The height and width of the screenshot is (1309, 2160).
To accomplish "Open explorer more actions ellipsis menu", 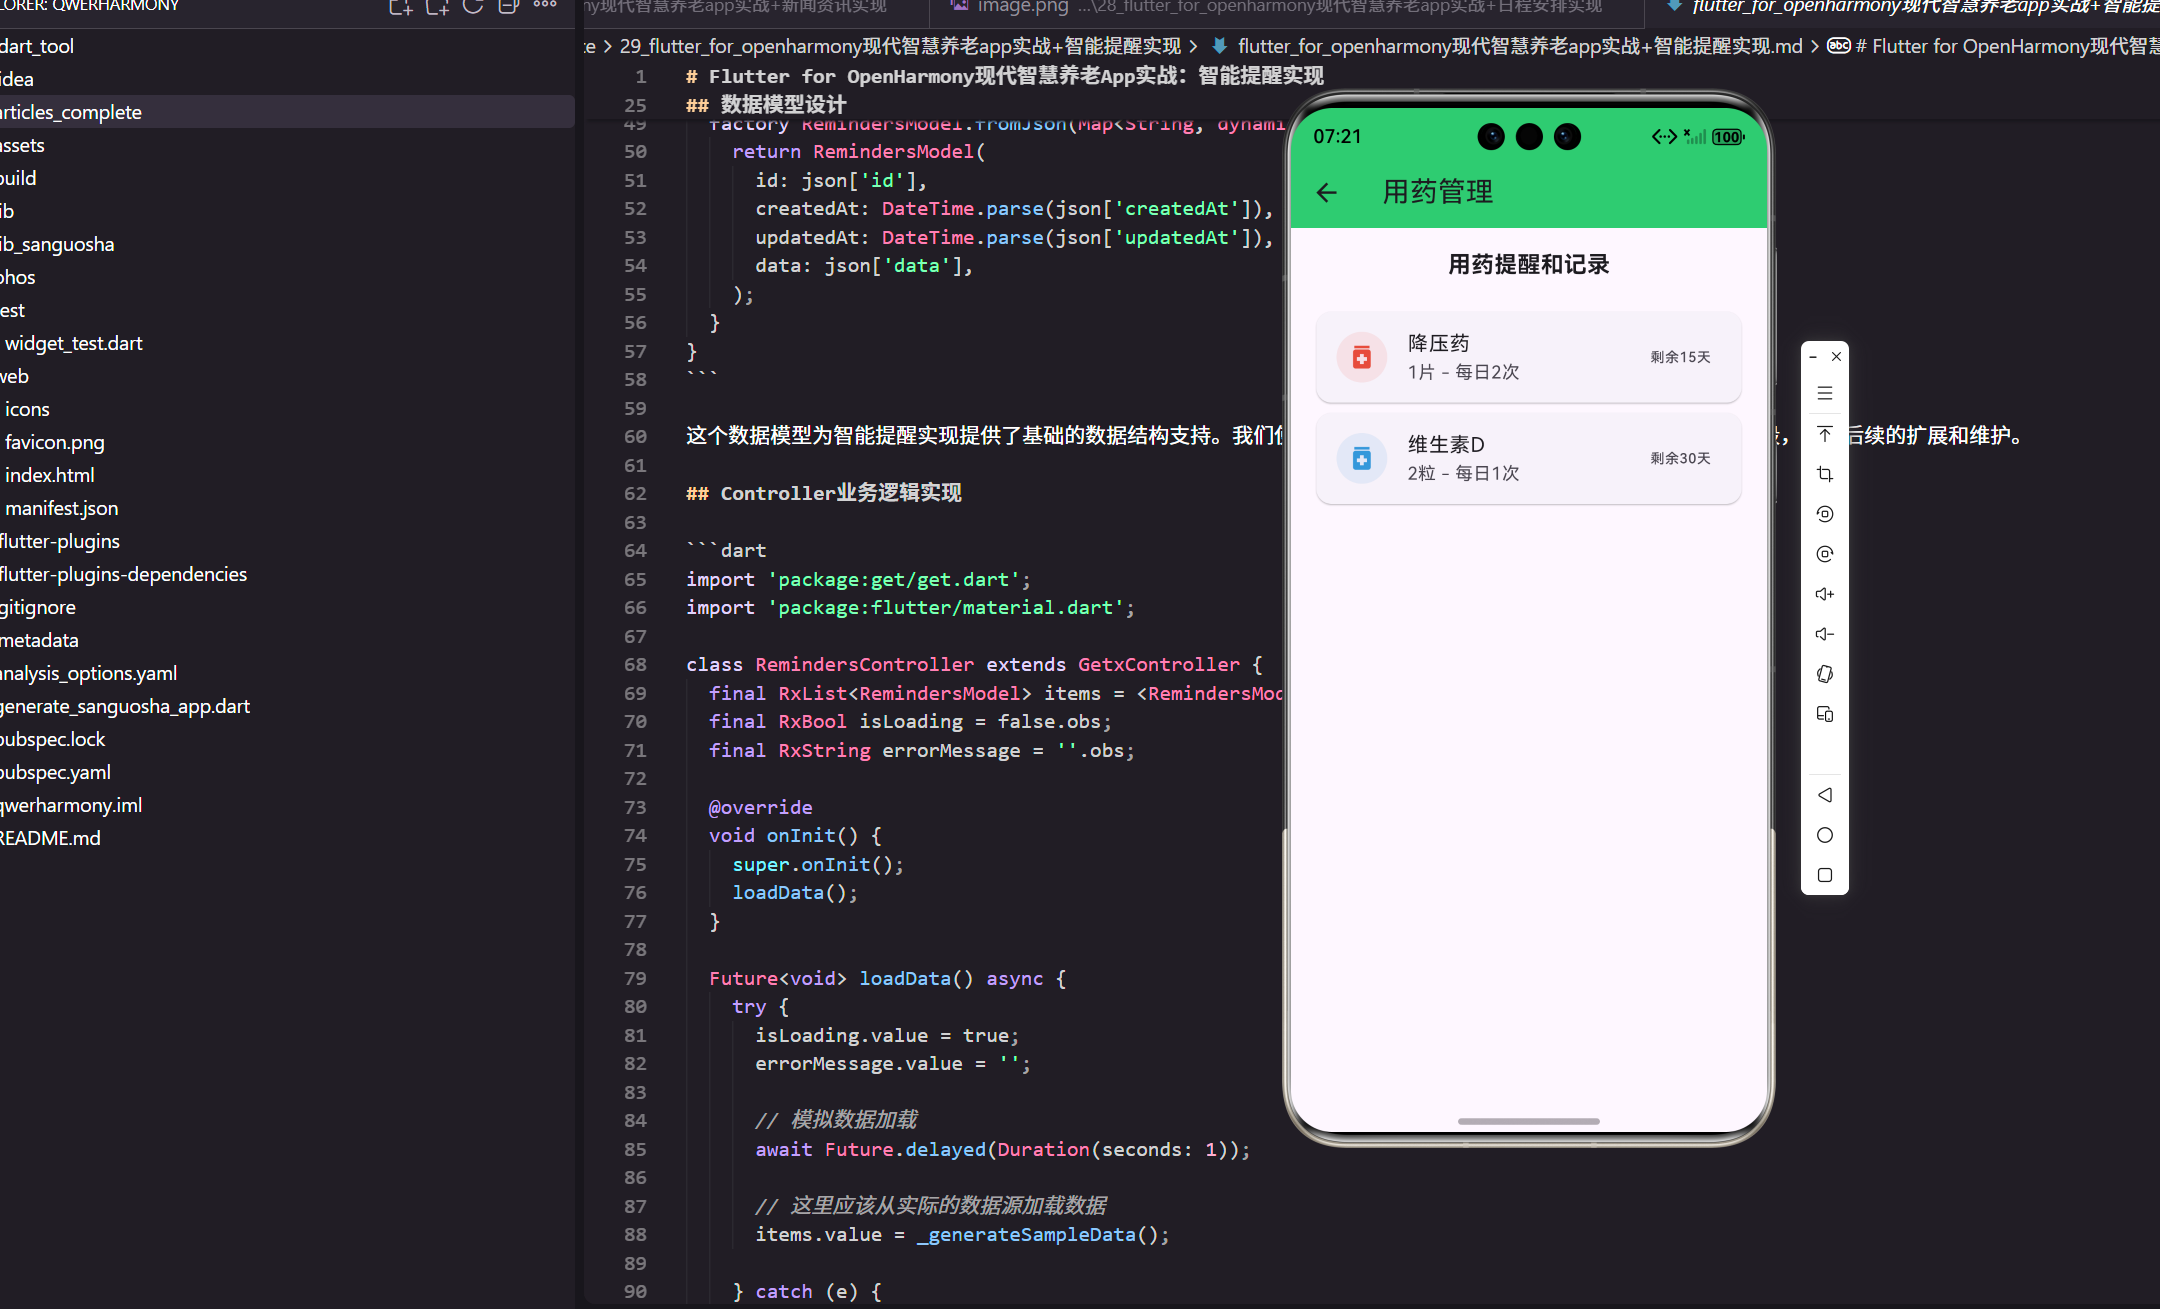I will point(545,6).
